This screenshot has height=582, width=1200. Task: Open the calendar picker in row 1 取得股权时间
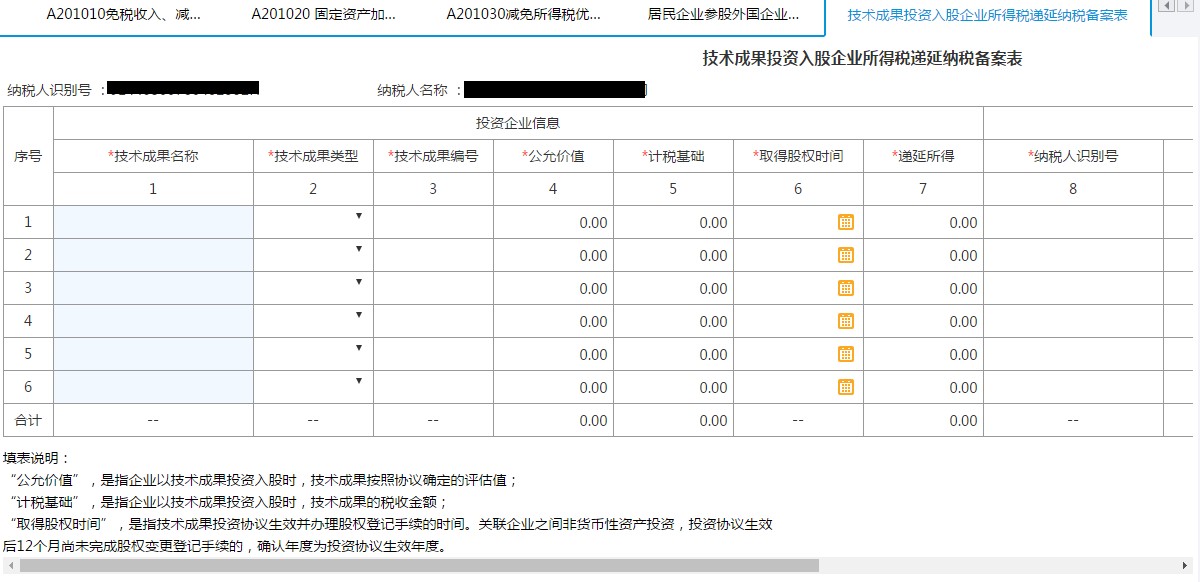coord(845,222)
